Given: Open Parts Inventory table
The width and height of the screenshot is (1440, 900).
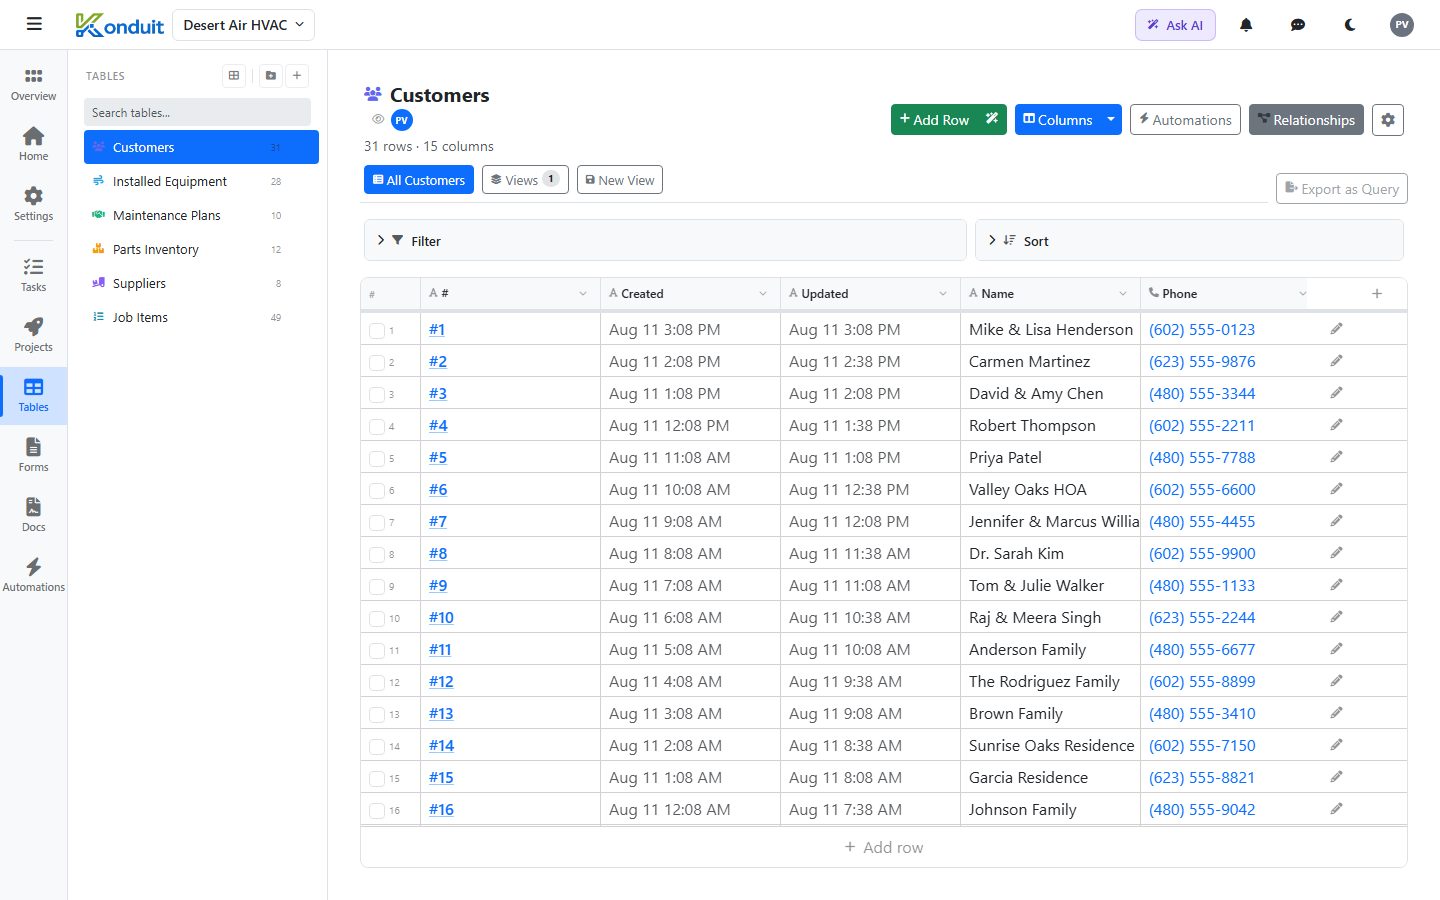Looking at the screenshot, I should coord(201,249).
